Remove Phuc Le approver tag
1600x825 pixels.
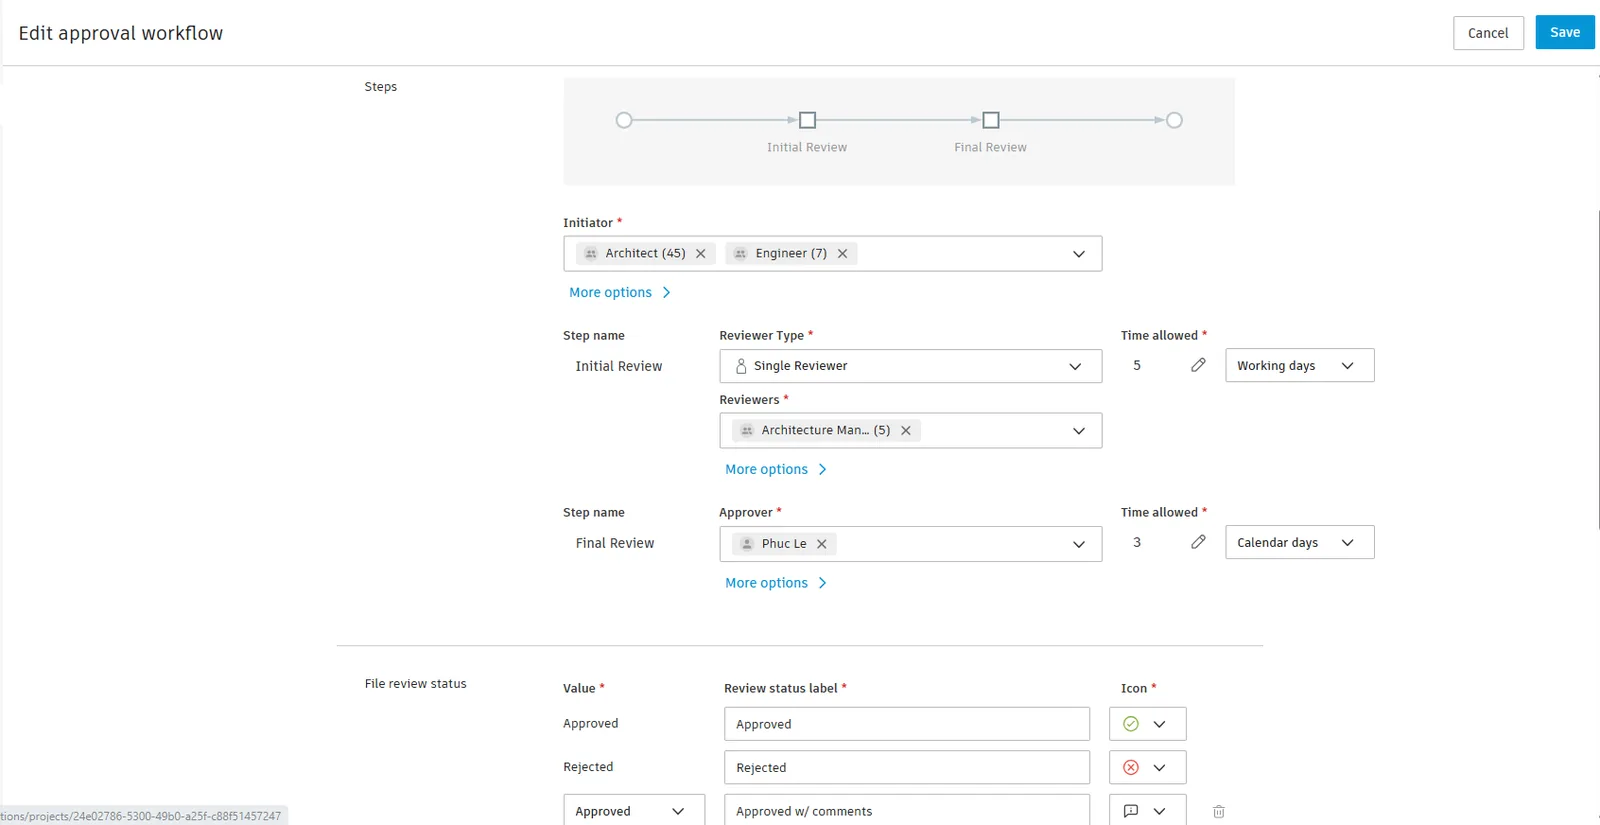pos(822,544)
